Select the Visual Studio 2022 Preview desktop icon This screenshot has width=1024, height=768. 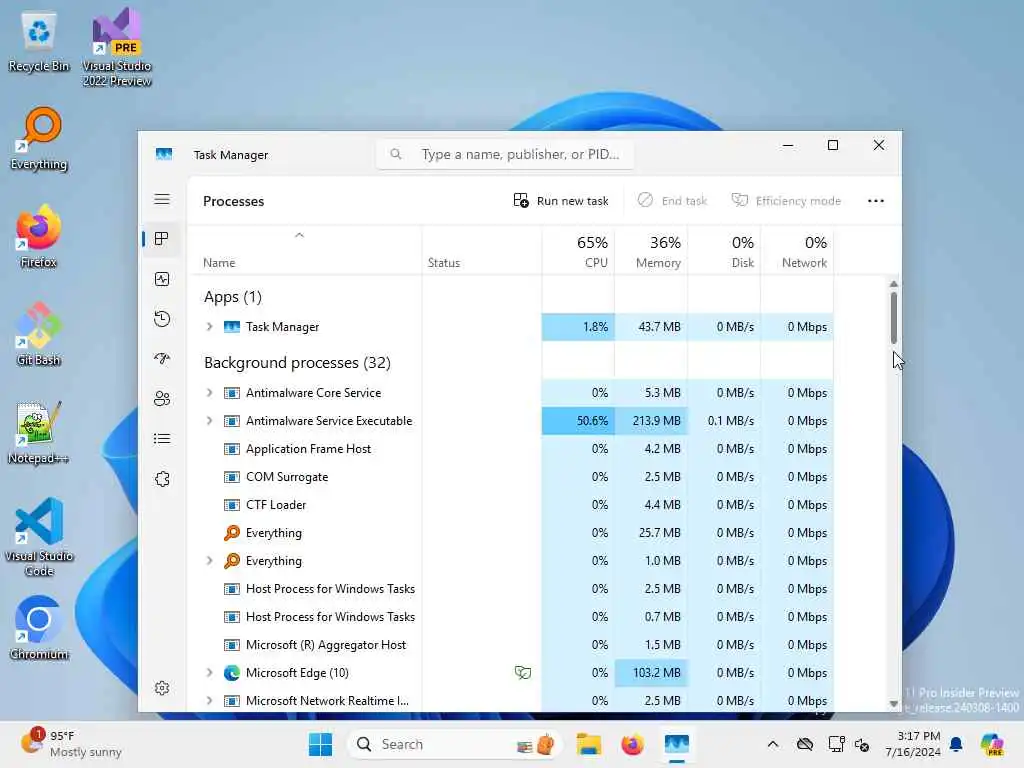(117, 47)
